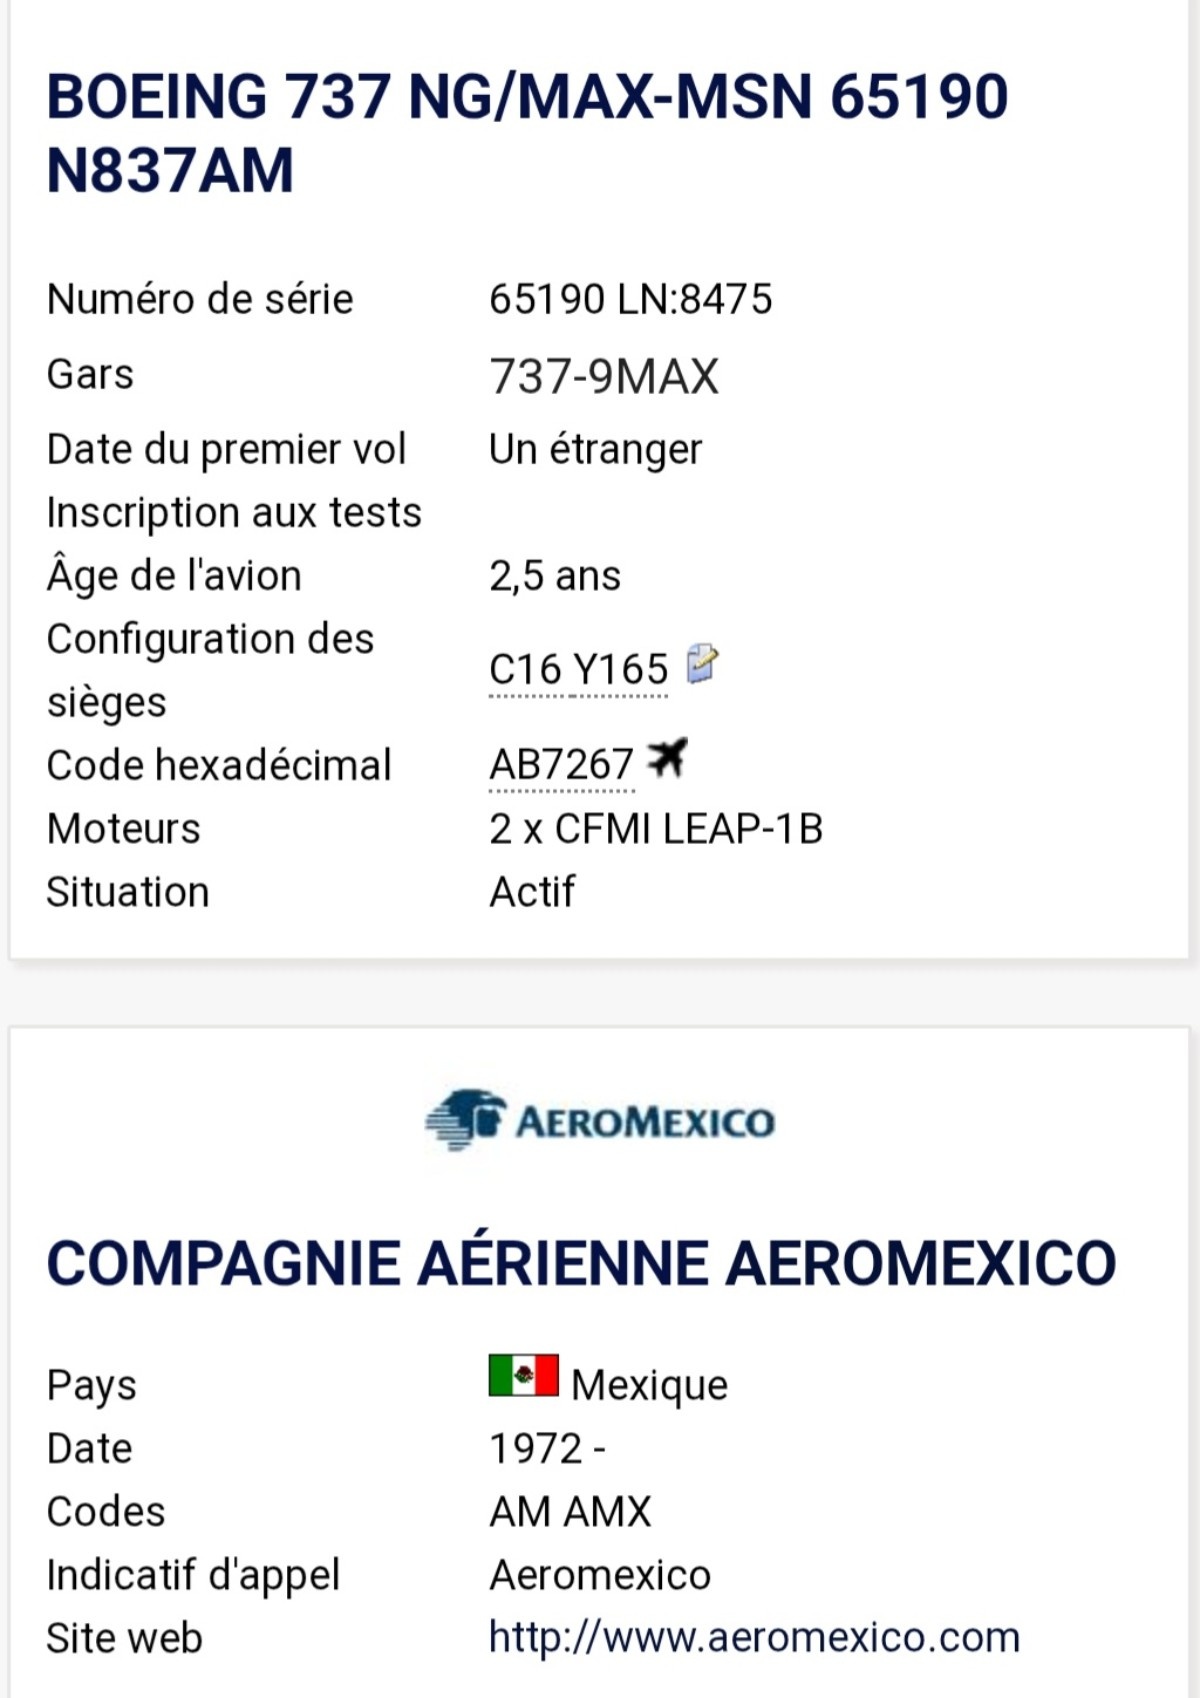Click the Mexique country name
The image size is (1200, 1698).
point(649,1385)
